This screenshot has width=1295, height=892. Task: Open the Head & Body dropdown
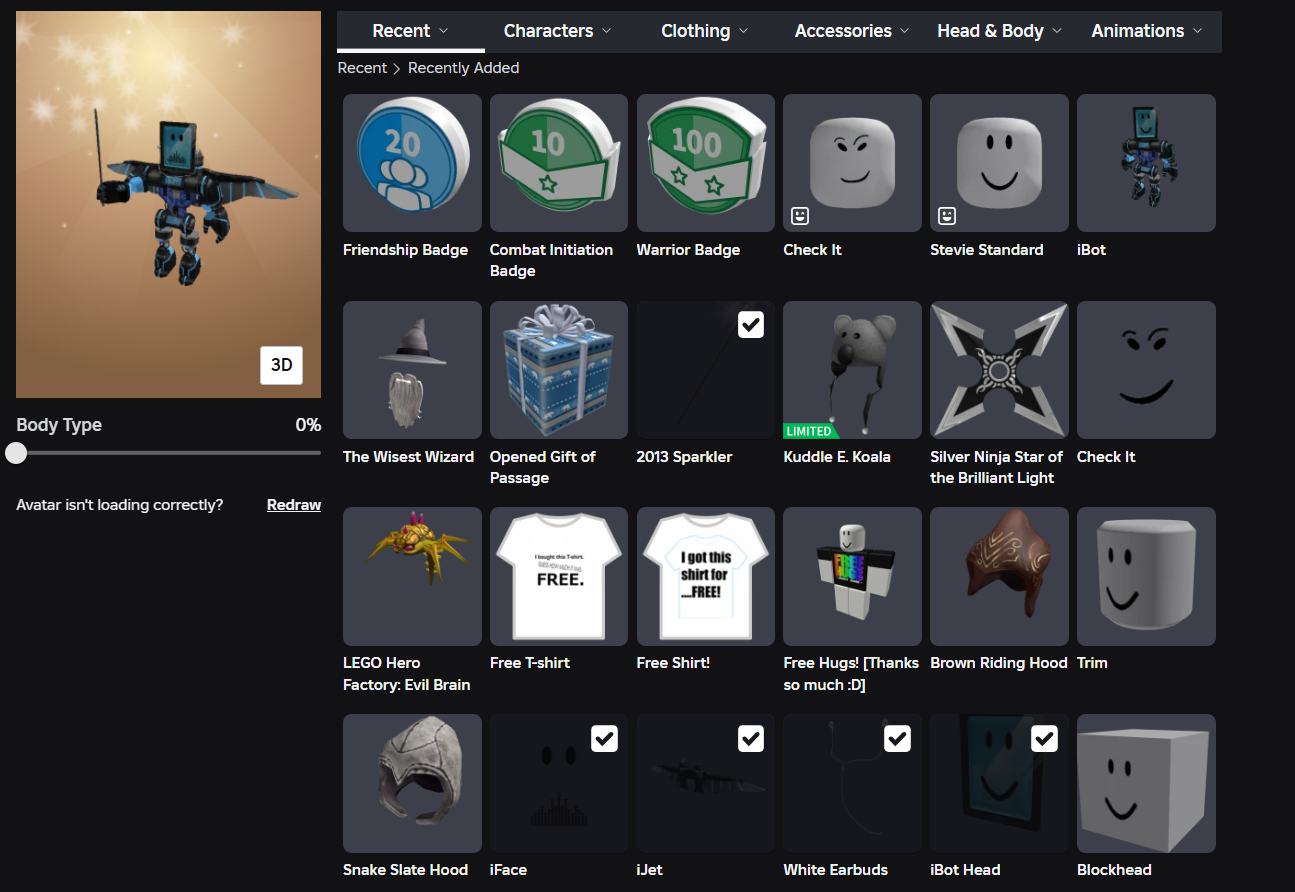(1000, 31)
